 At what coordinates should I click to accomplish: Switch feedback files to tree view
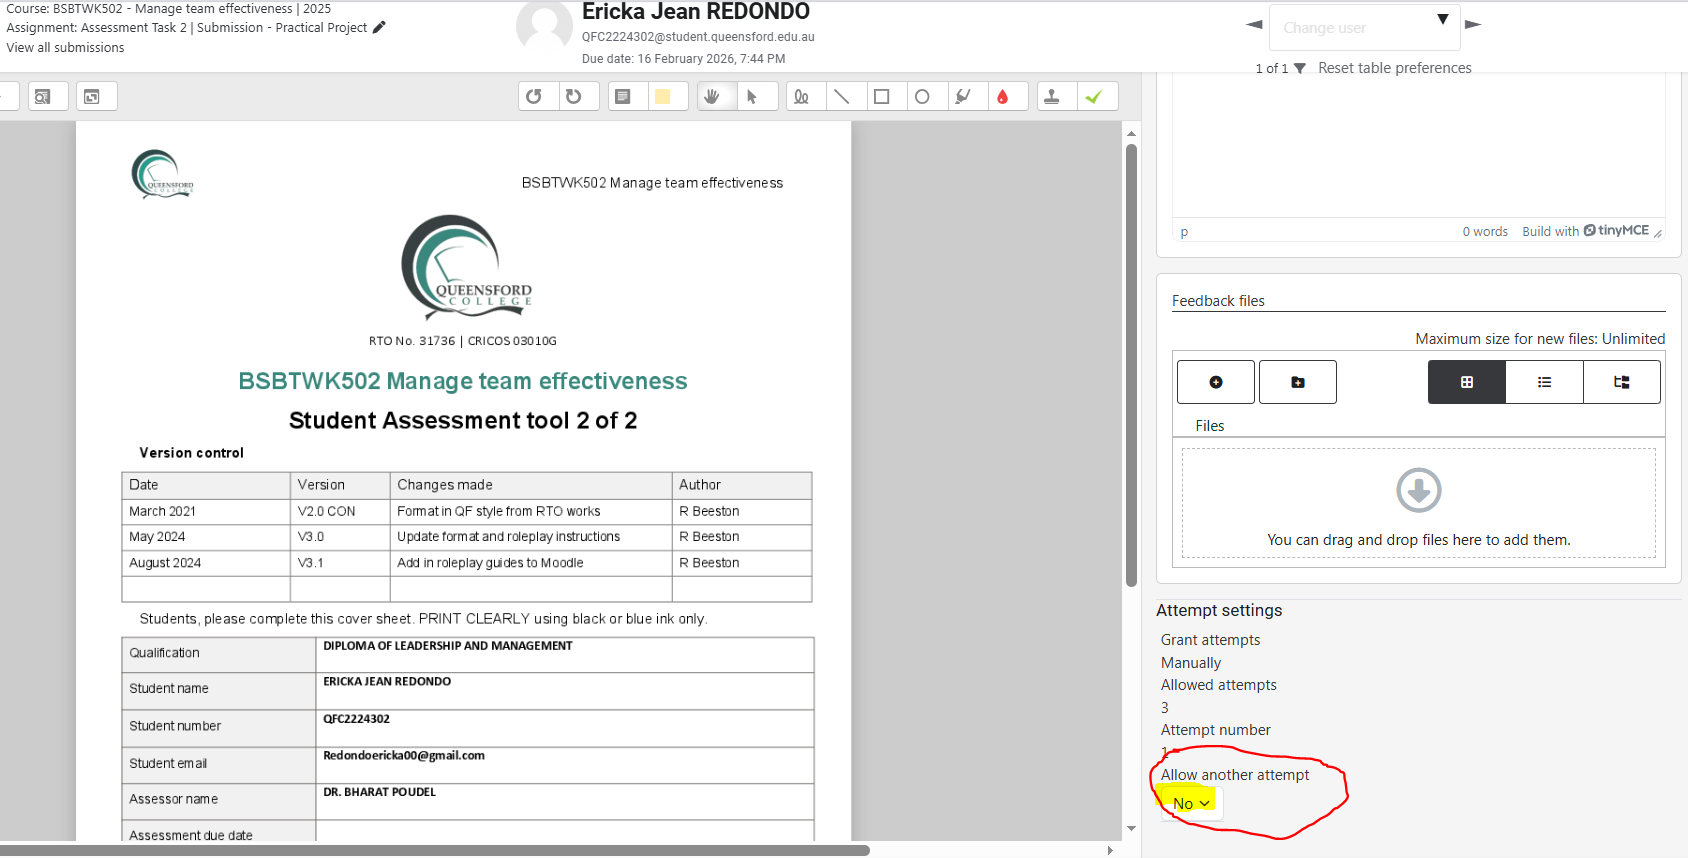(x=1621, y=382)
